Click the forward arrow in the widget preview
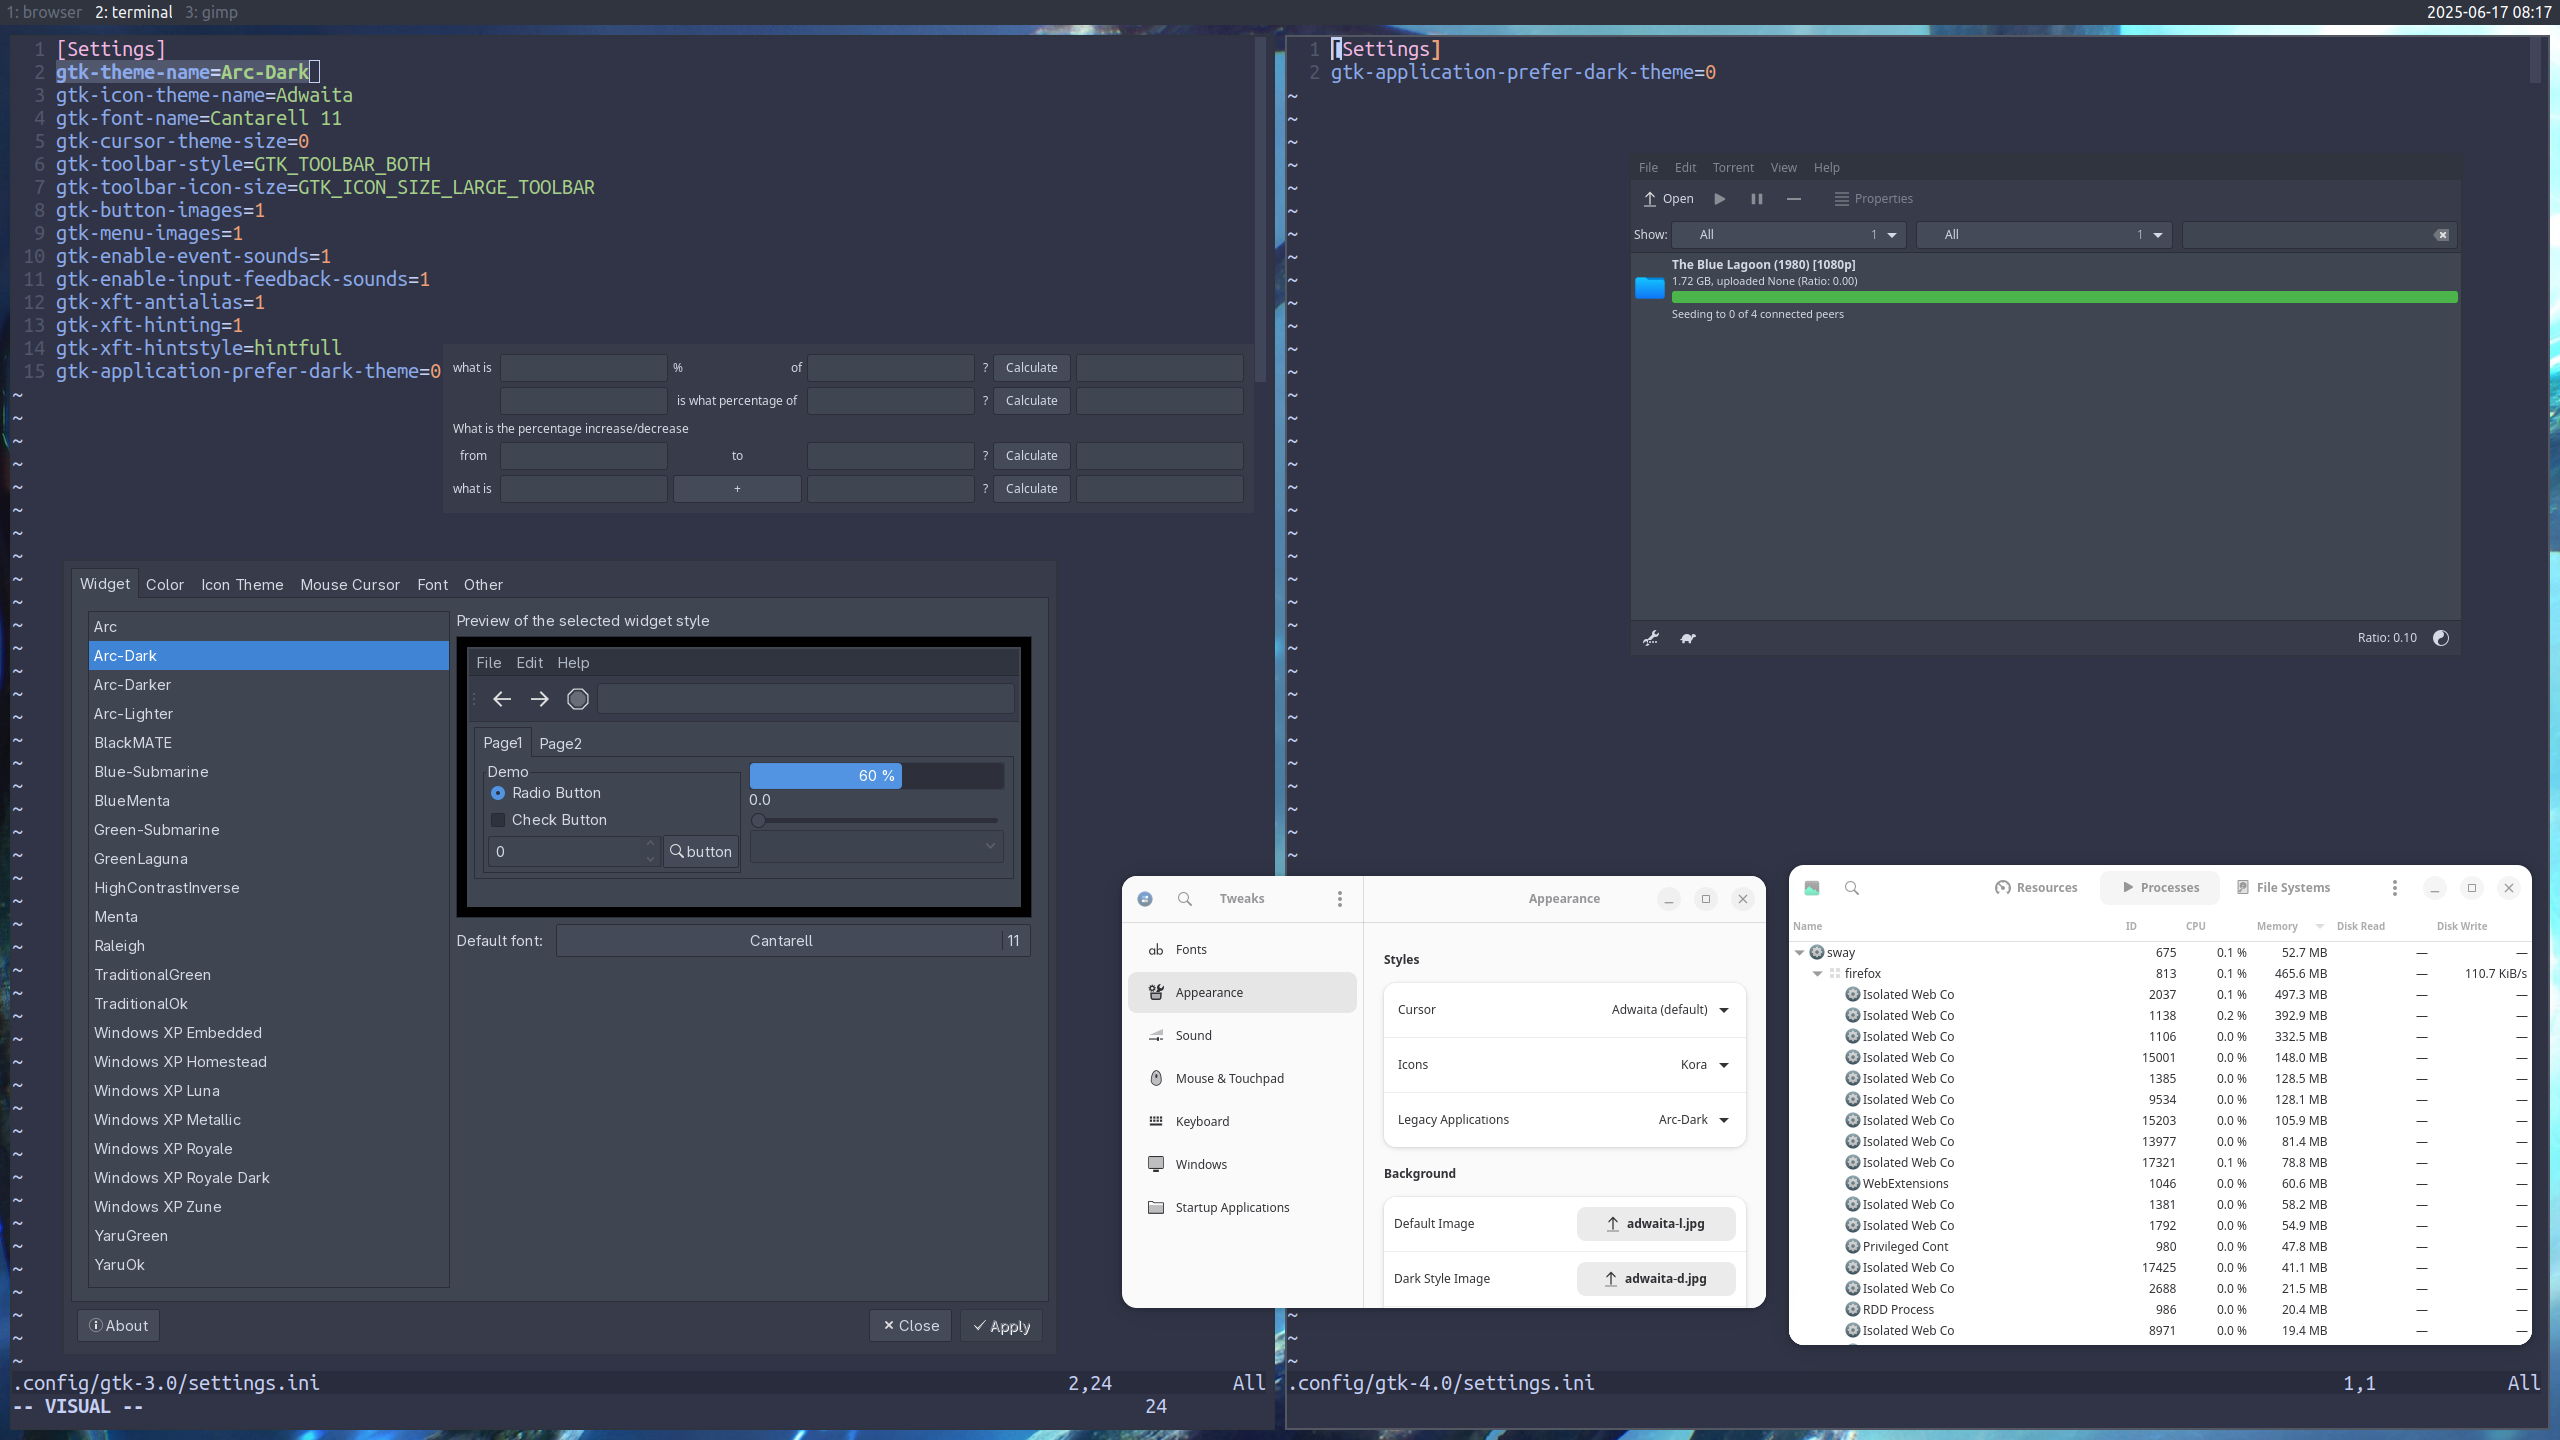 (x=539, y=699)
